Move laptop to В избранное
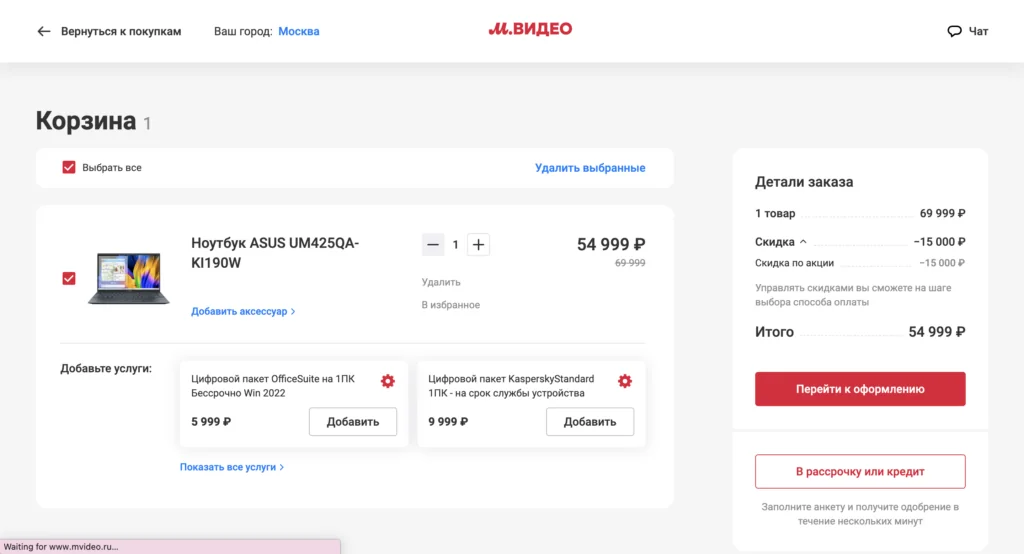The width and height of the screenshot is (1024, 554). tap(450, 305)
